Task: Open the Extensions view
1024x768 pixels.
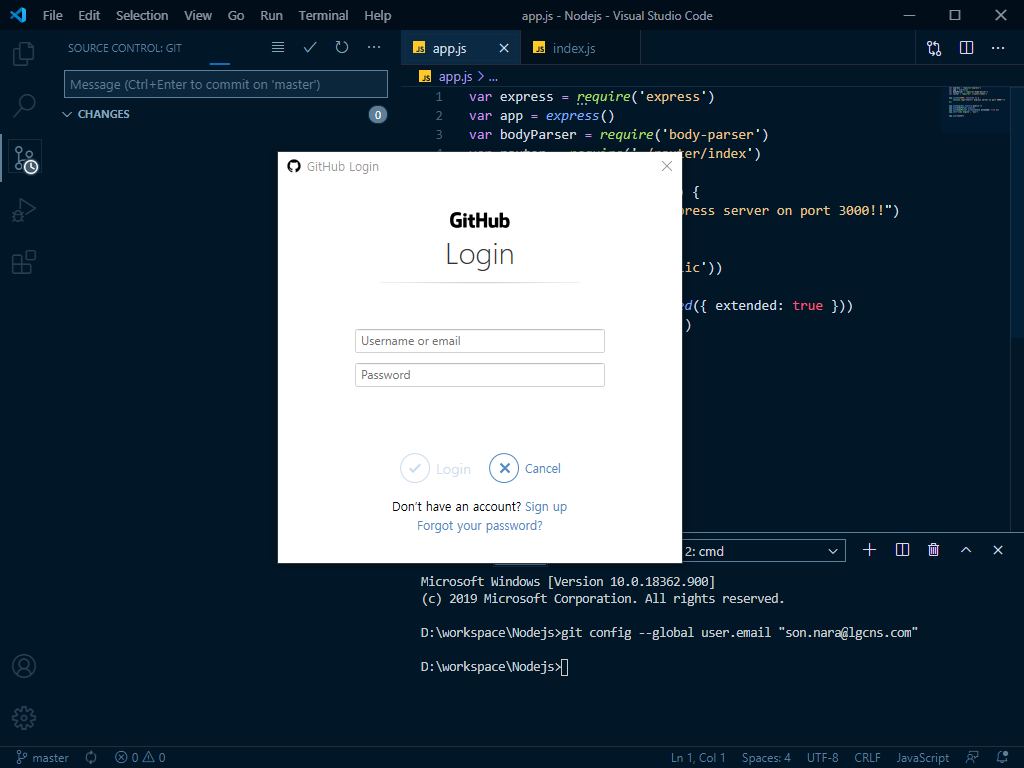Action: pos(24,262)
